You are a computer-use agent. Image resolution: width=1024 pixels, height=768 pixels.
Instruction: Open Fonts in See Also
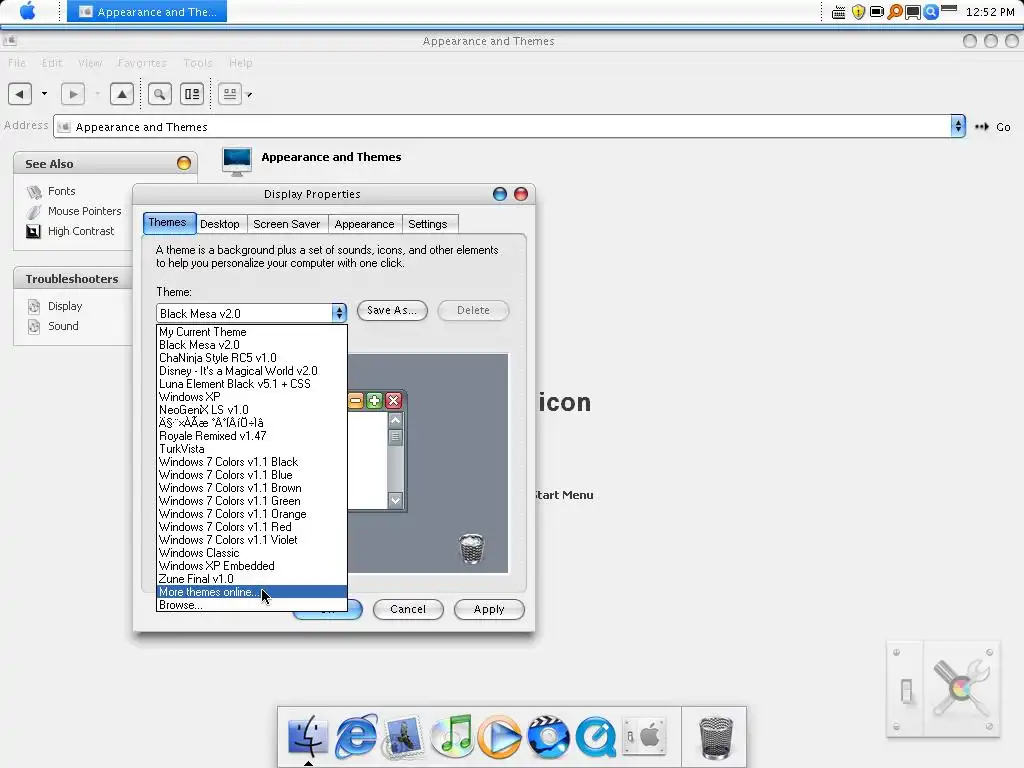tap(61, 191)
